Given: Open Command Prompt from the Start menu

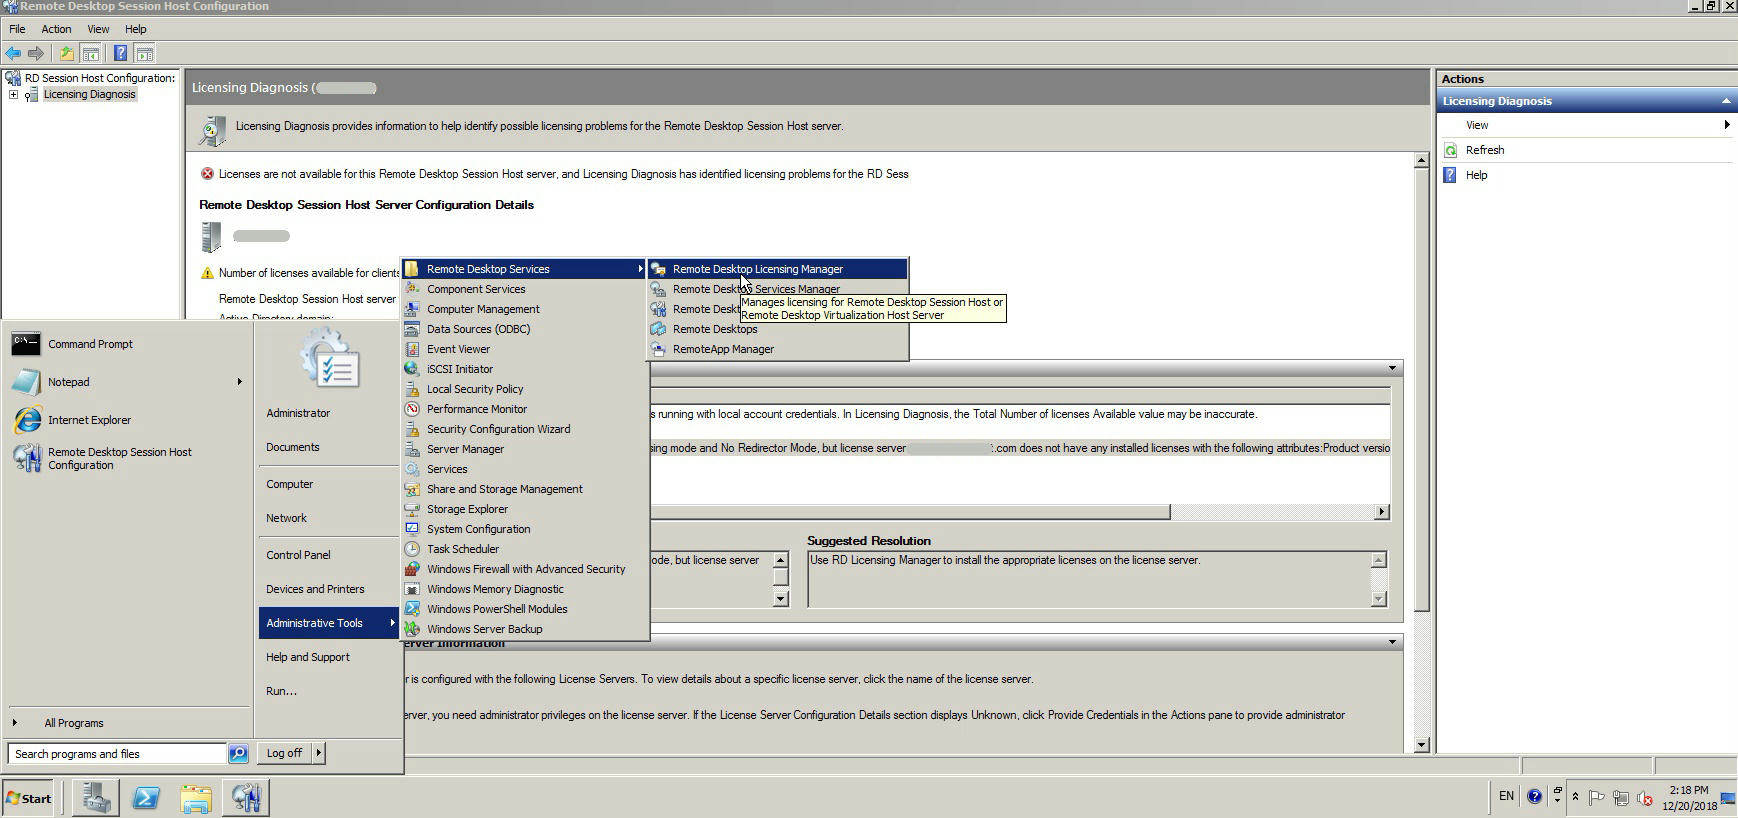Looking at the screenshot, I should 90,344.
